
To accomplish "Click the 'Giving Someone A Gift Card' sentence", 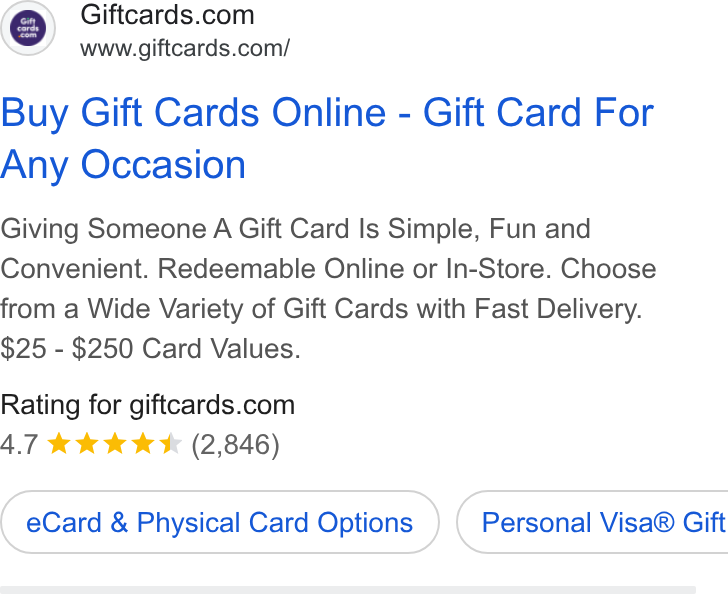I will tap(295, 228).
